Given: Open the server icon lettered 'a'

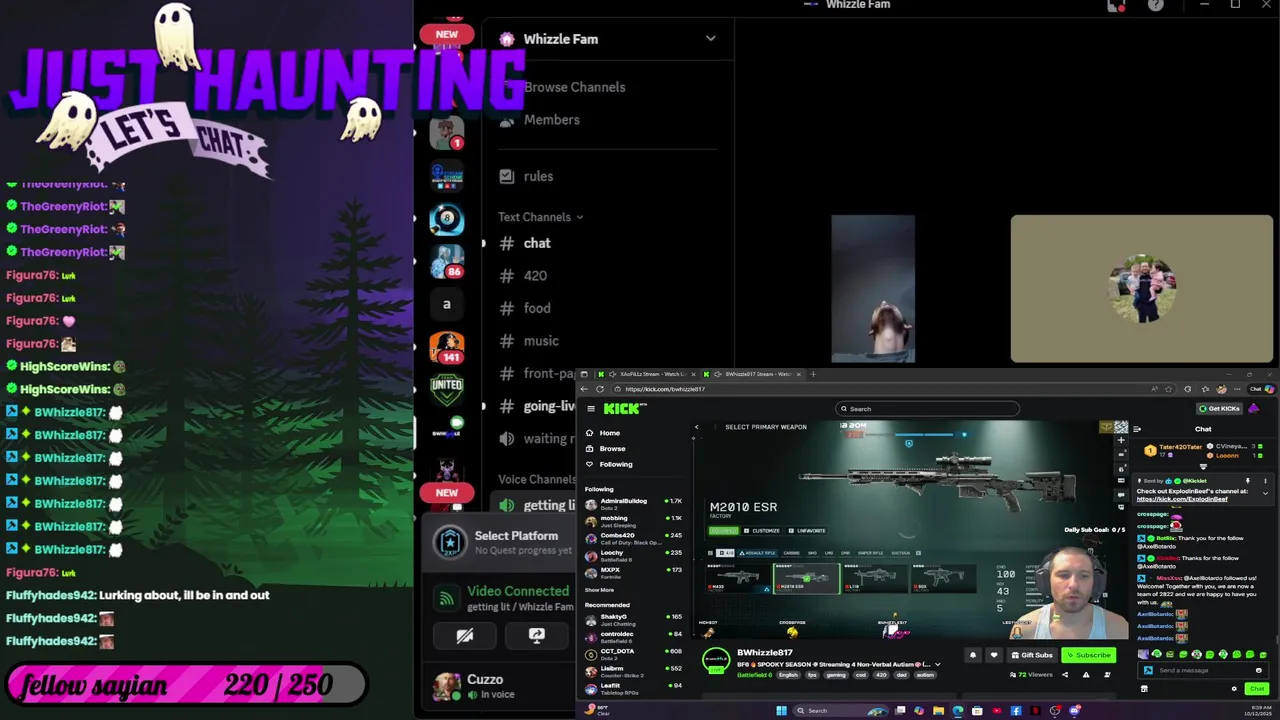Looking at the screenshot, I should pyautogui.click(x=447, y=304).
